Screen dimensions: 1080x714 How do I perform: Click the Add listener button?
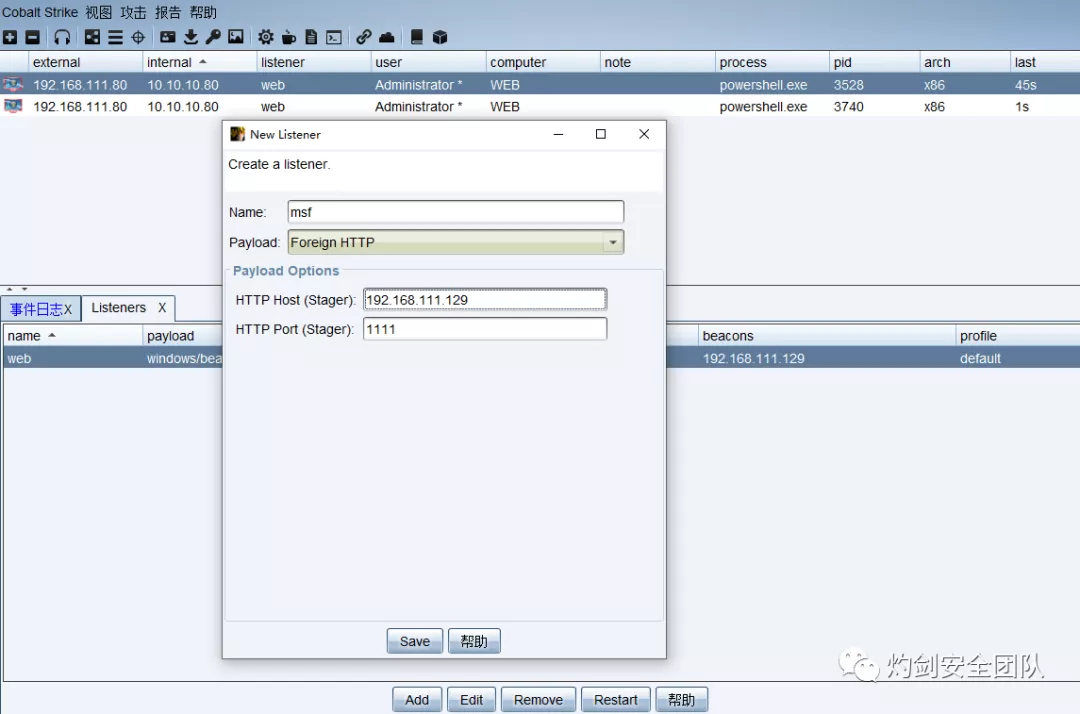(417, 700)
